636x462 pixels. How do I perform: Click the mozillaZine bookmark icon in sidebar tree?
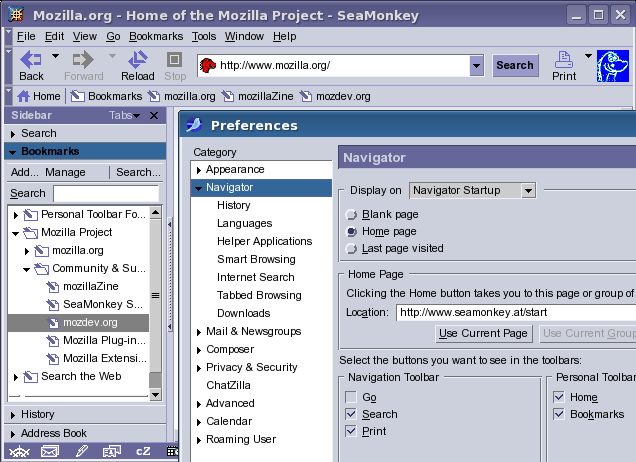pos(52,287)
